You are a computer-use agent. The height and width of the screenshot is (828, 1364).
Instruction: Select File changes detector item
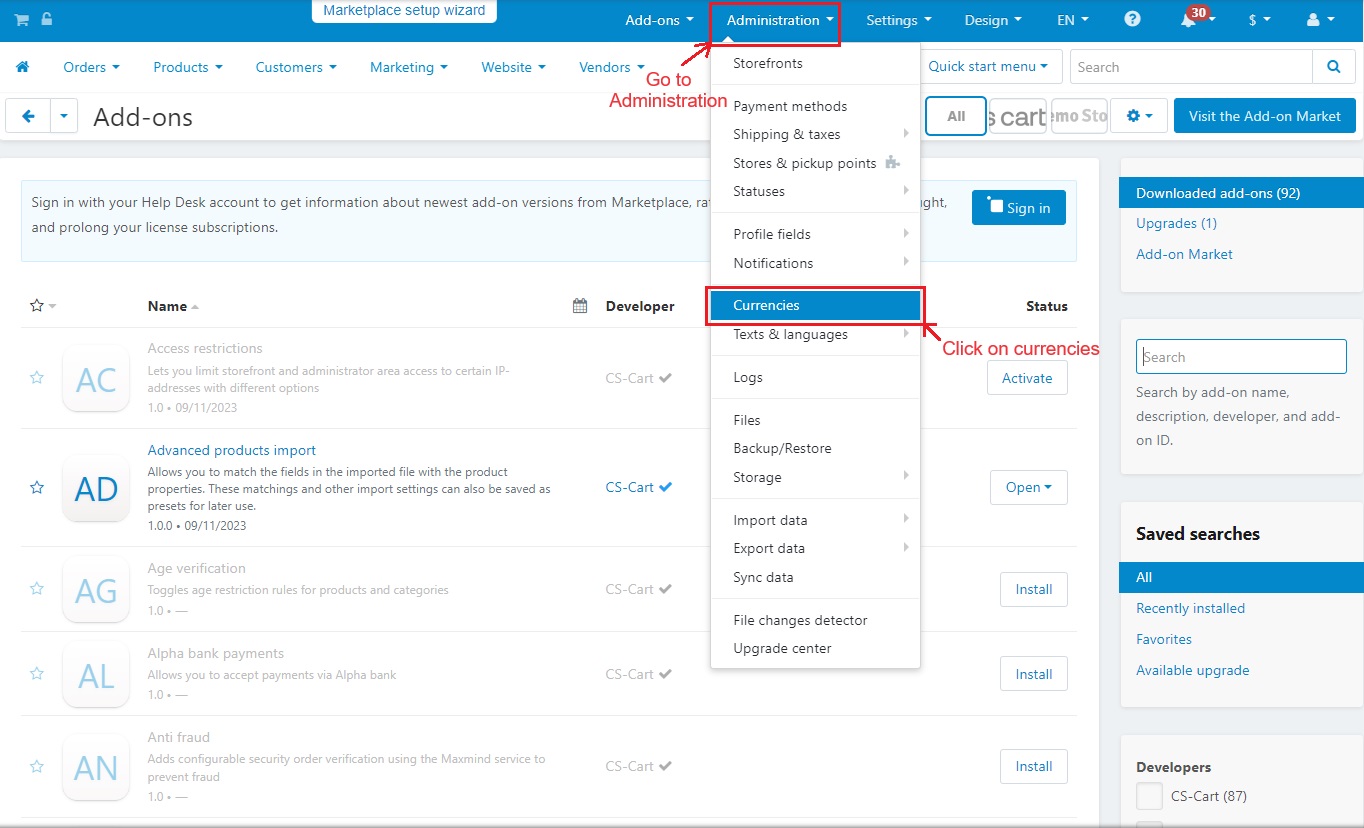pos(815,620)
